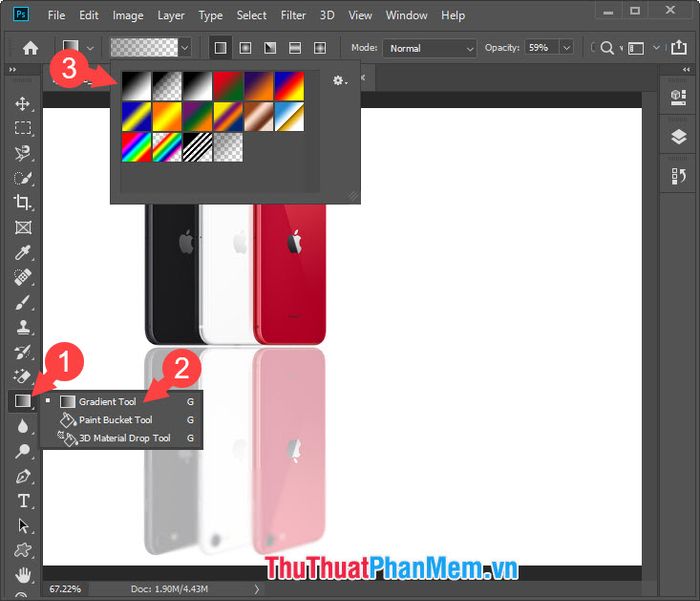
Task: Click the Home icon in options bar
Action: click(30, 48)
